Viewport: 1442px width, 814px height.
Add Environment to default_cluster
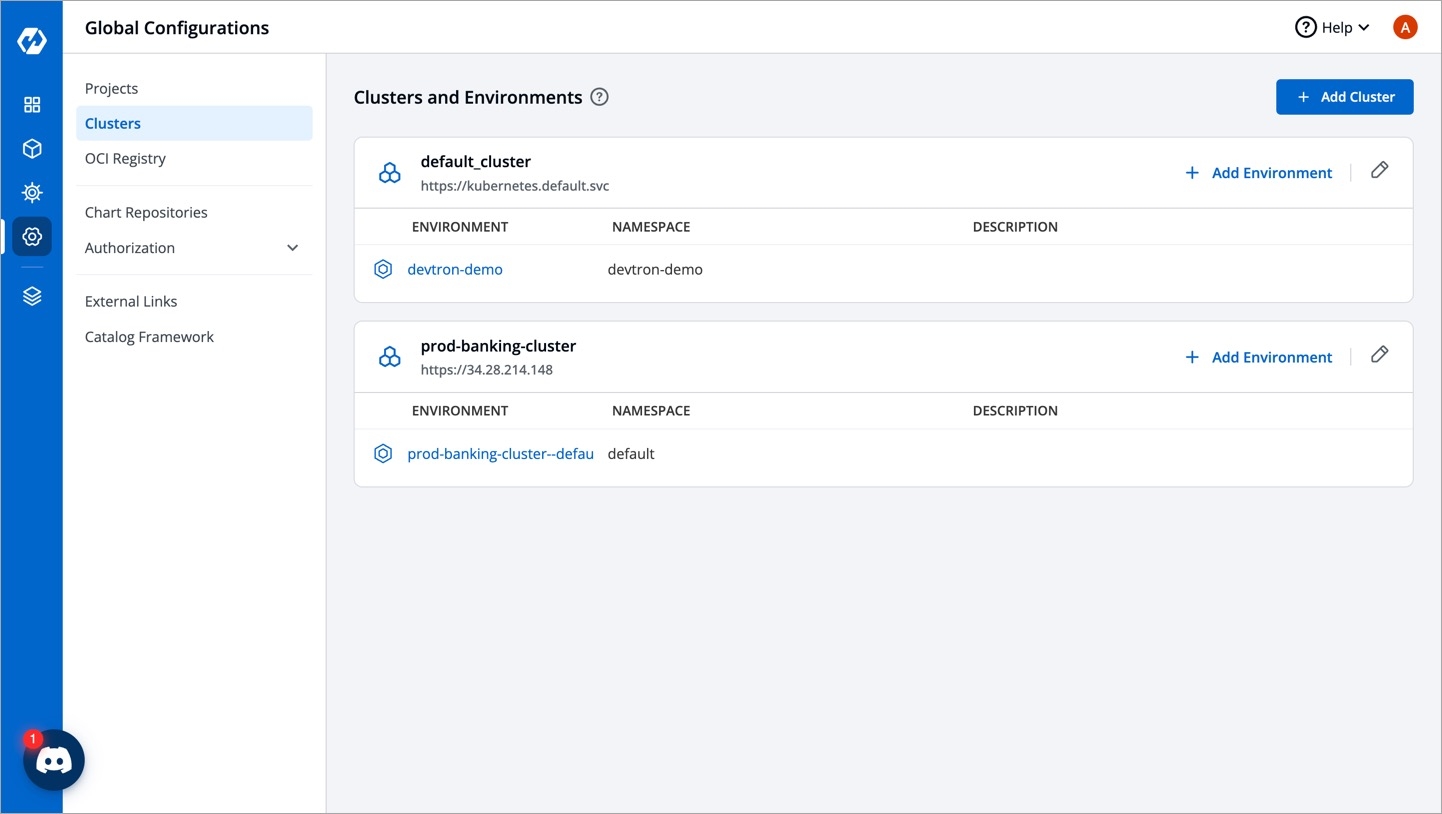1259,173
